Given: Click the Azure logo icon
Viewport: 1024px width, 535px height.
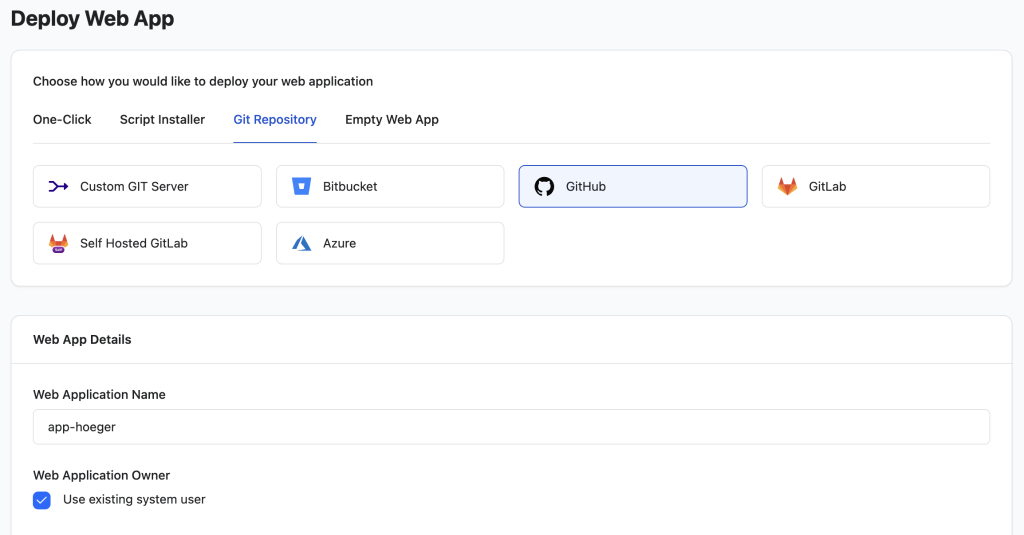Looking at the screenshot, I should coord(301,243).
